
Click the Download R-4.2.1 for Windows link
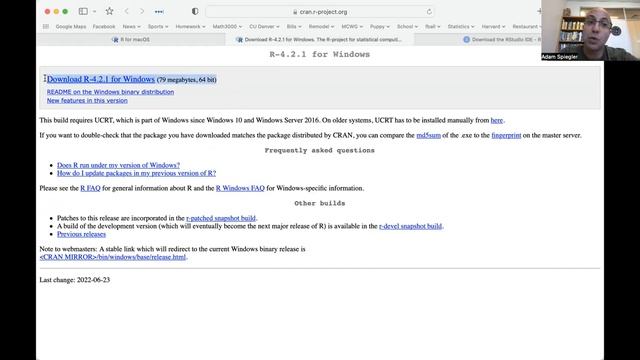[x=101, y=79]
